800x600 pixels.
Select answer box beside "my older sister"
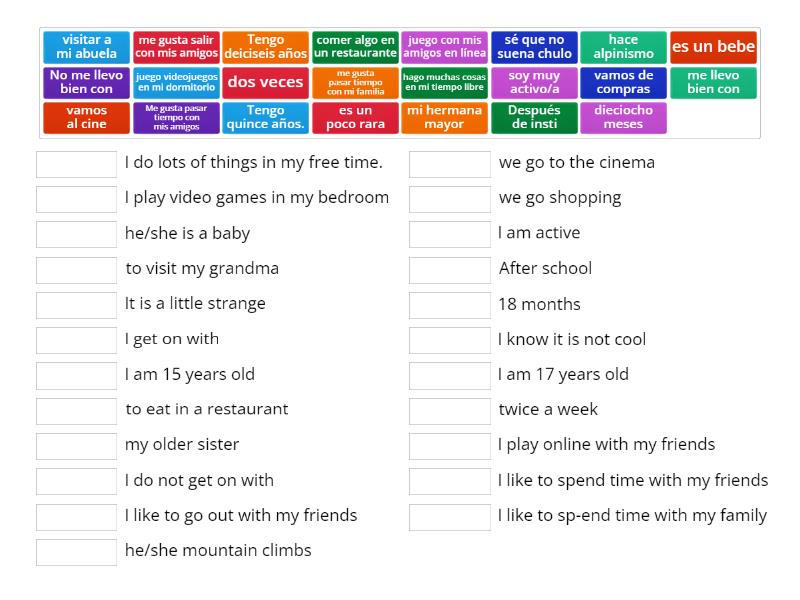[x=76, y=444]
